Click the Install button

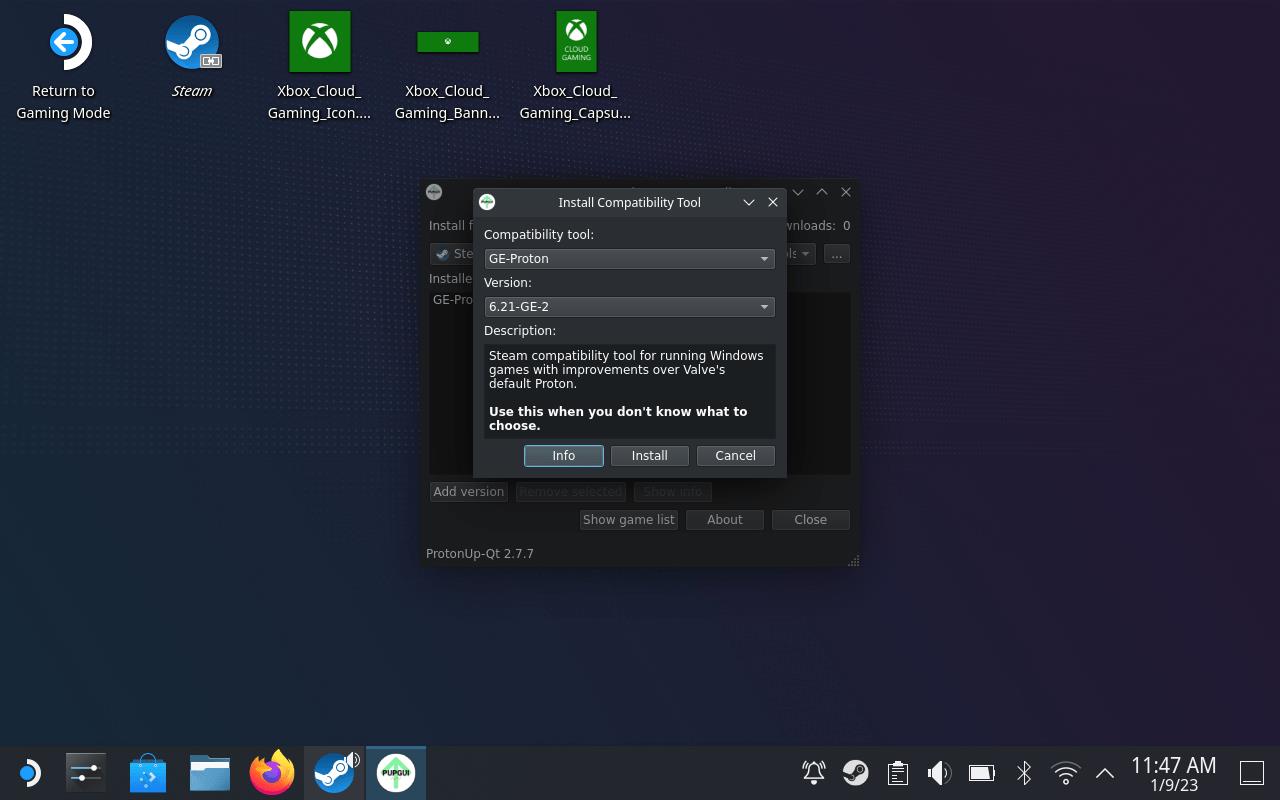pos(649,456)
